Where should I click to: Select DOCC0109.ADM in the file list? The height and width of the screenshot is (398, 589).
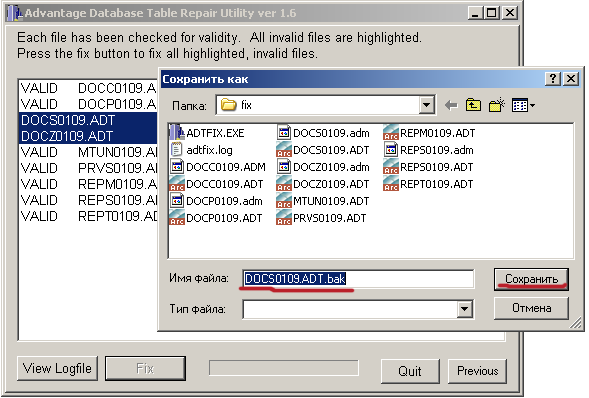click(218, 167)
